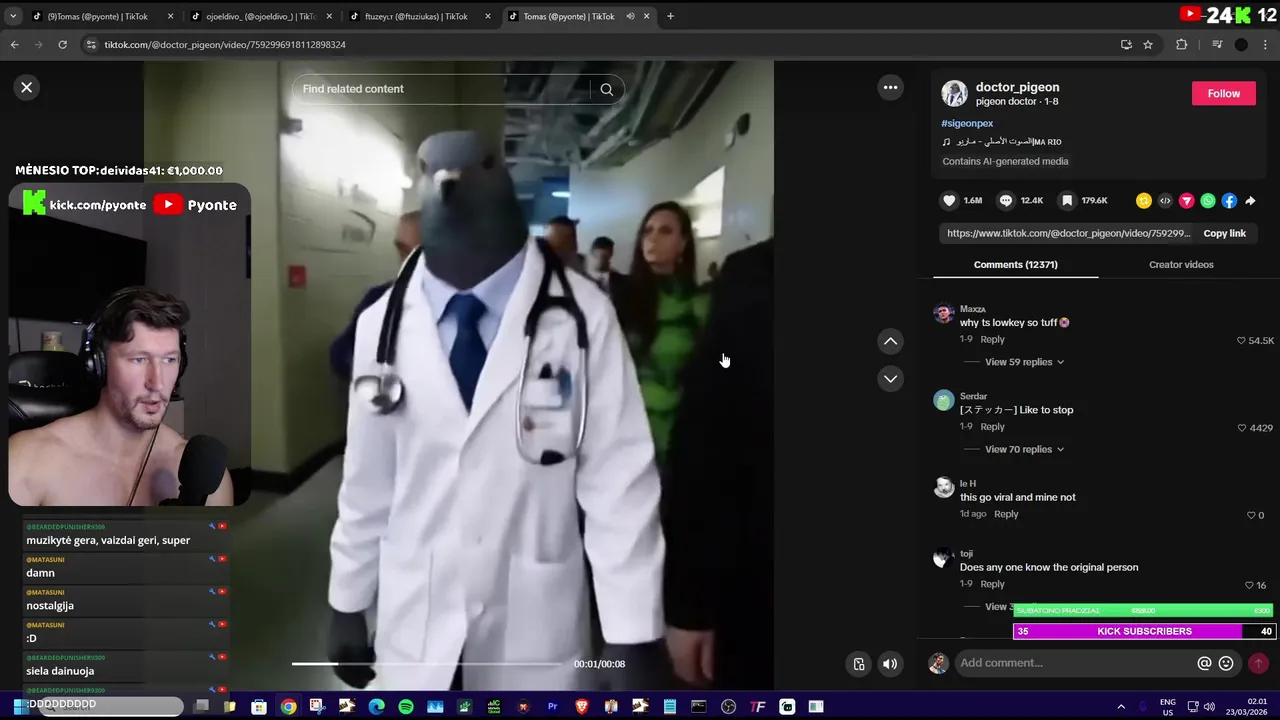Open comments via speech bubble icon
Image resolution: width=1280 pixels, height=720 pixels.
(x=1006, y=200)
